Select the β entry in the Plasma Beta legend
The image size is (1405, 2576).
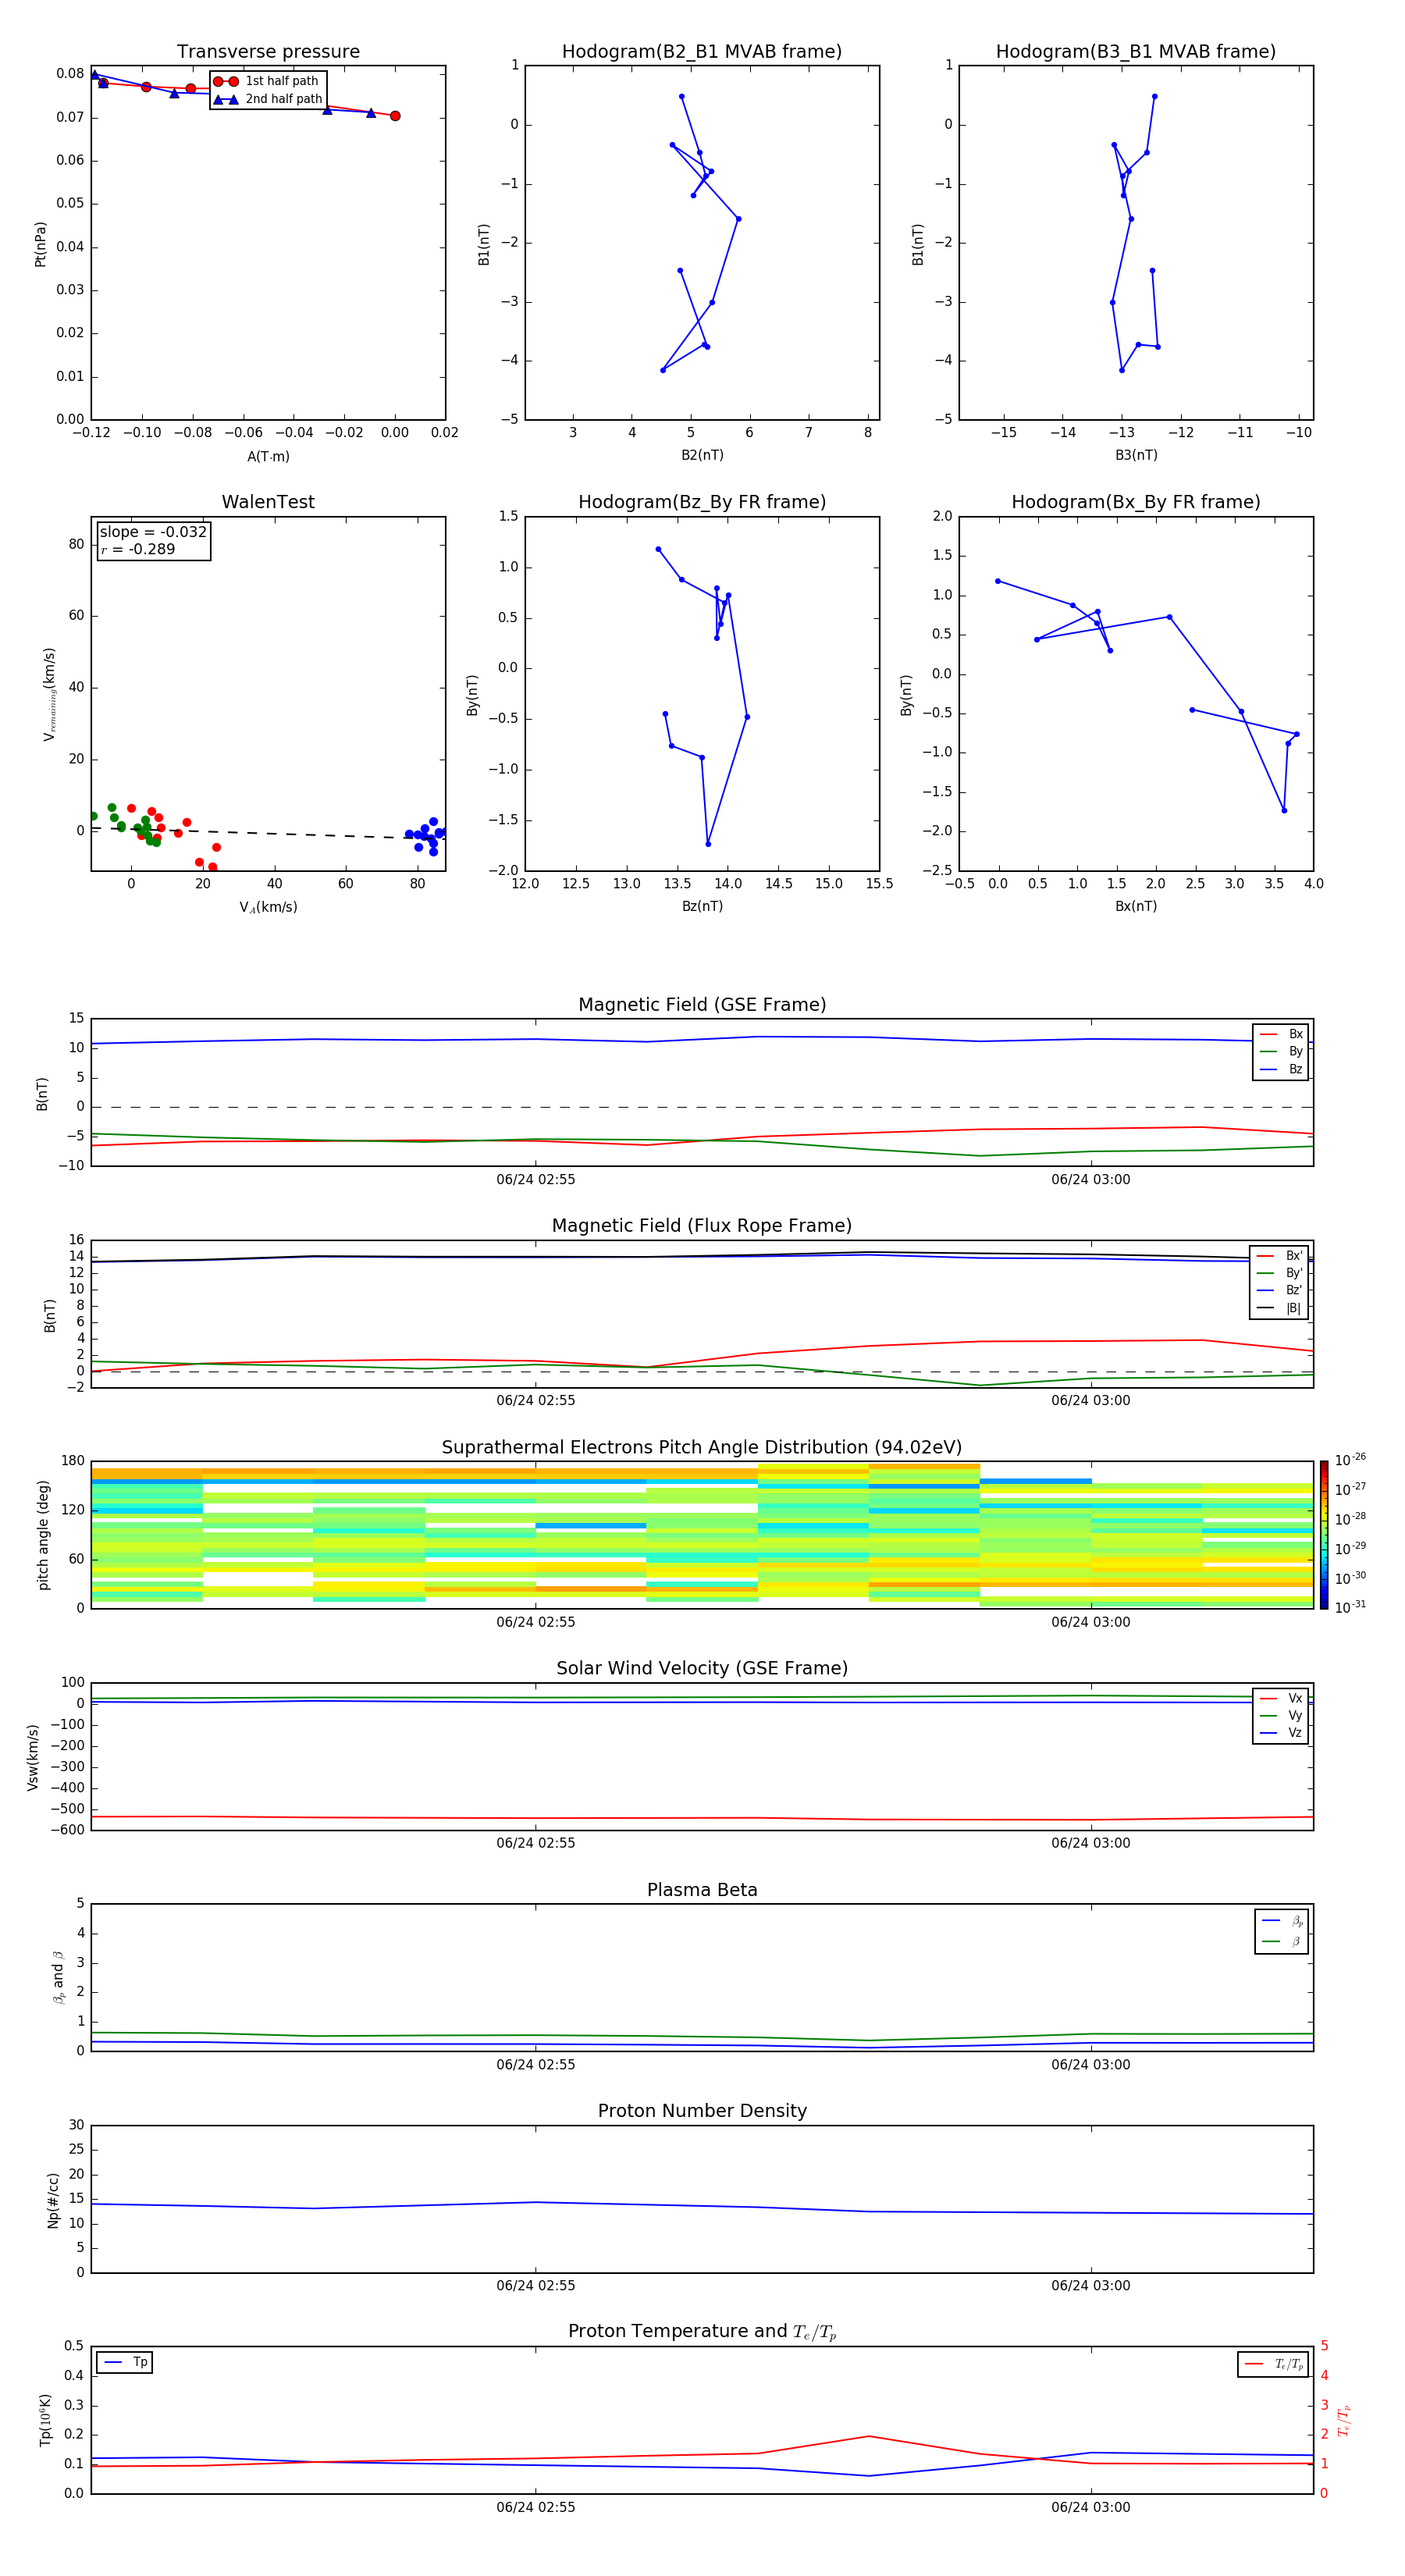1282,1941
